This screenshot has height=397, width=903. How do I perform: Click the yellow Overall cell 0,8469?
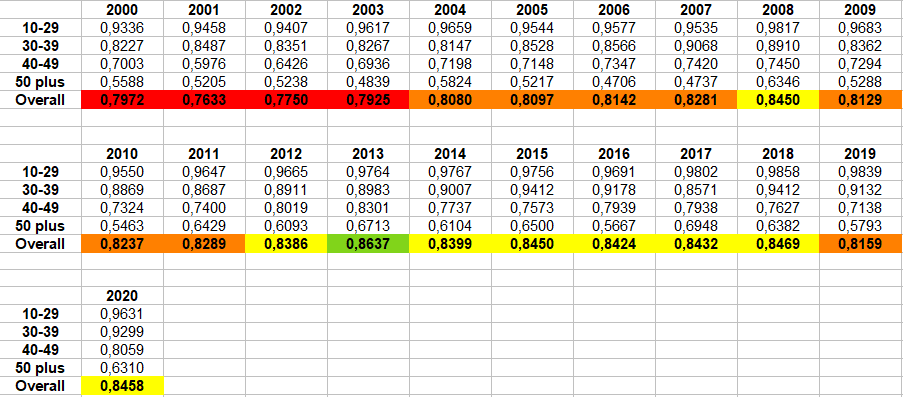[777, 244]
